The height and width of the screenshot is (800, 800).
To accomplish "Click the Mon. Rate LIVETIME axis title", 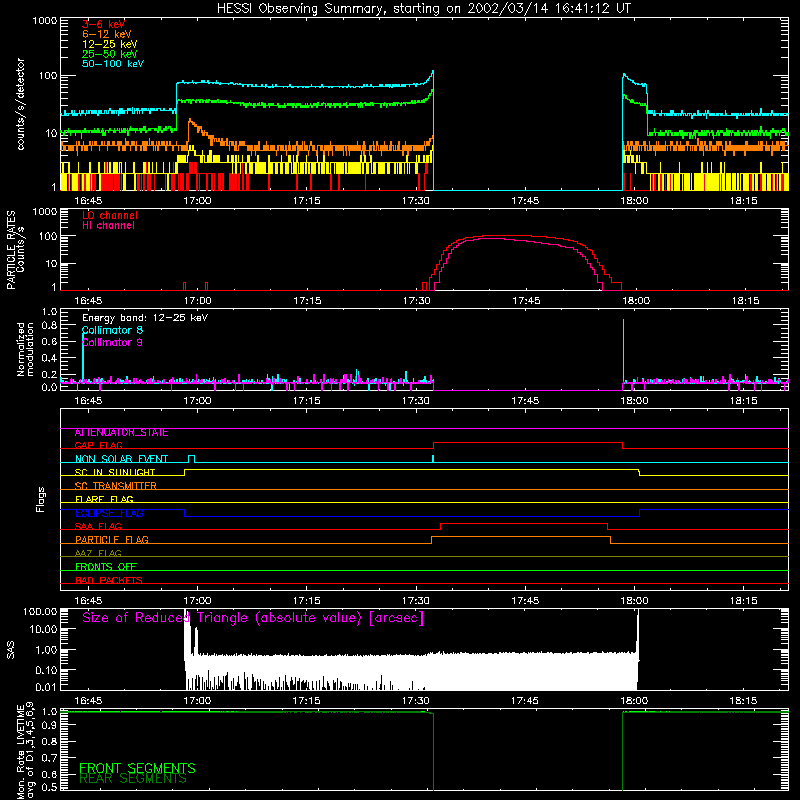I will tap(26, 752).
